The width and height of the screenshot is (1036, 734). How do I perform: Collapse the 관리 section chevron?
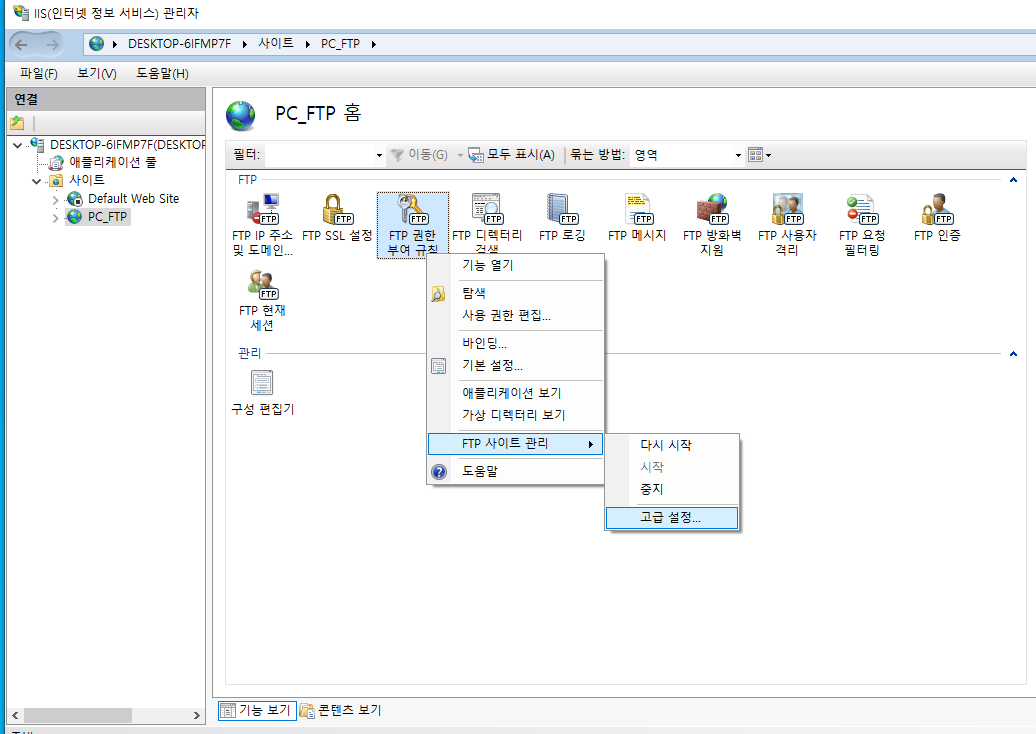pos(1013,354)
